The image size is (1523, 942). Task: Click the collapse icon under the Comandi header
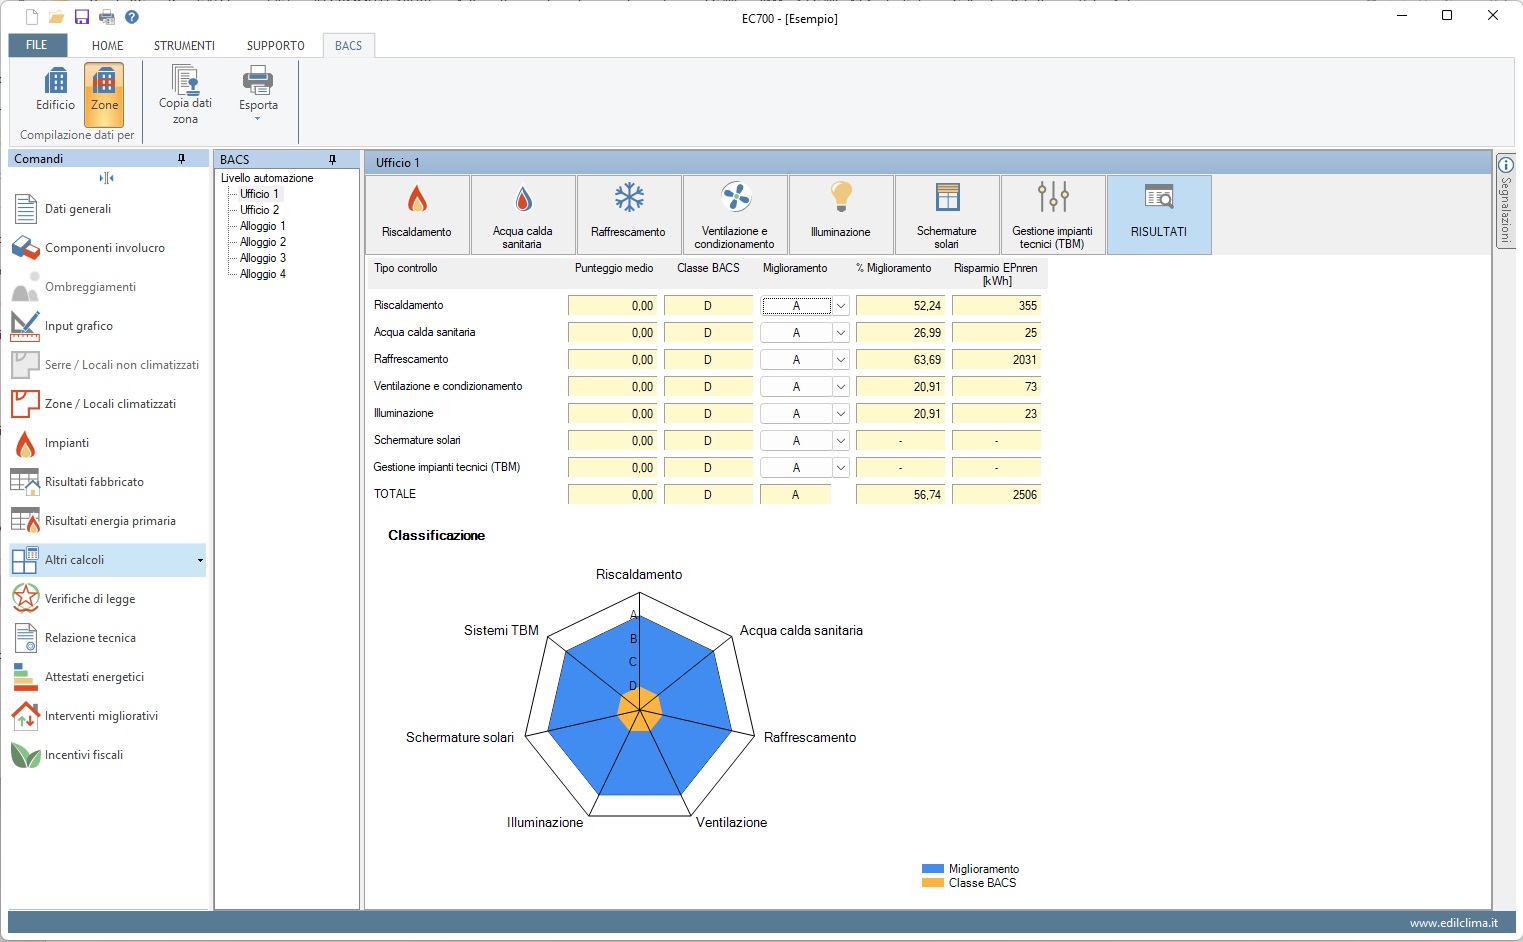[x=107, y=178]
